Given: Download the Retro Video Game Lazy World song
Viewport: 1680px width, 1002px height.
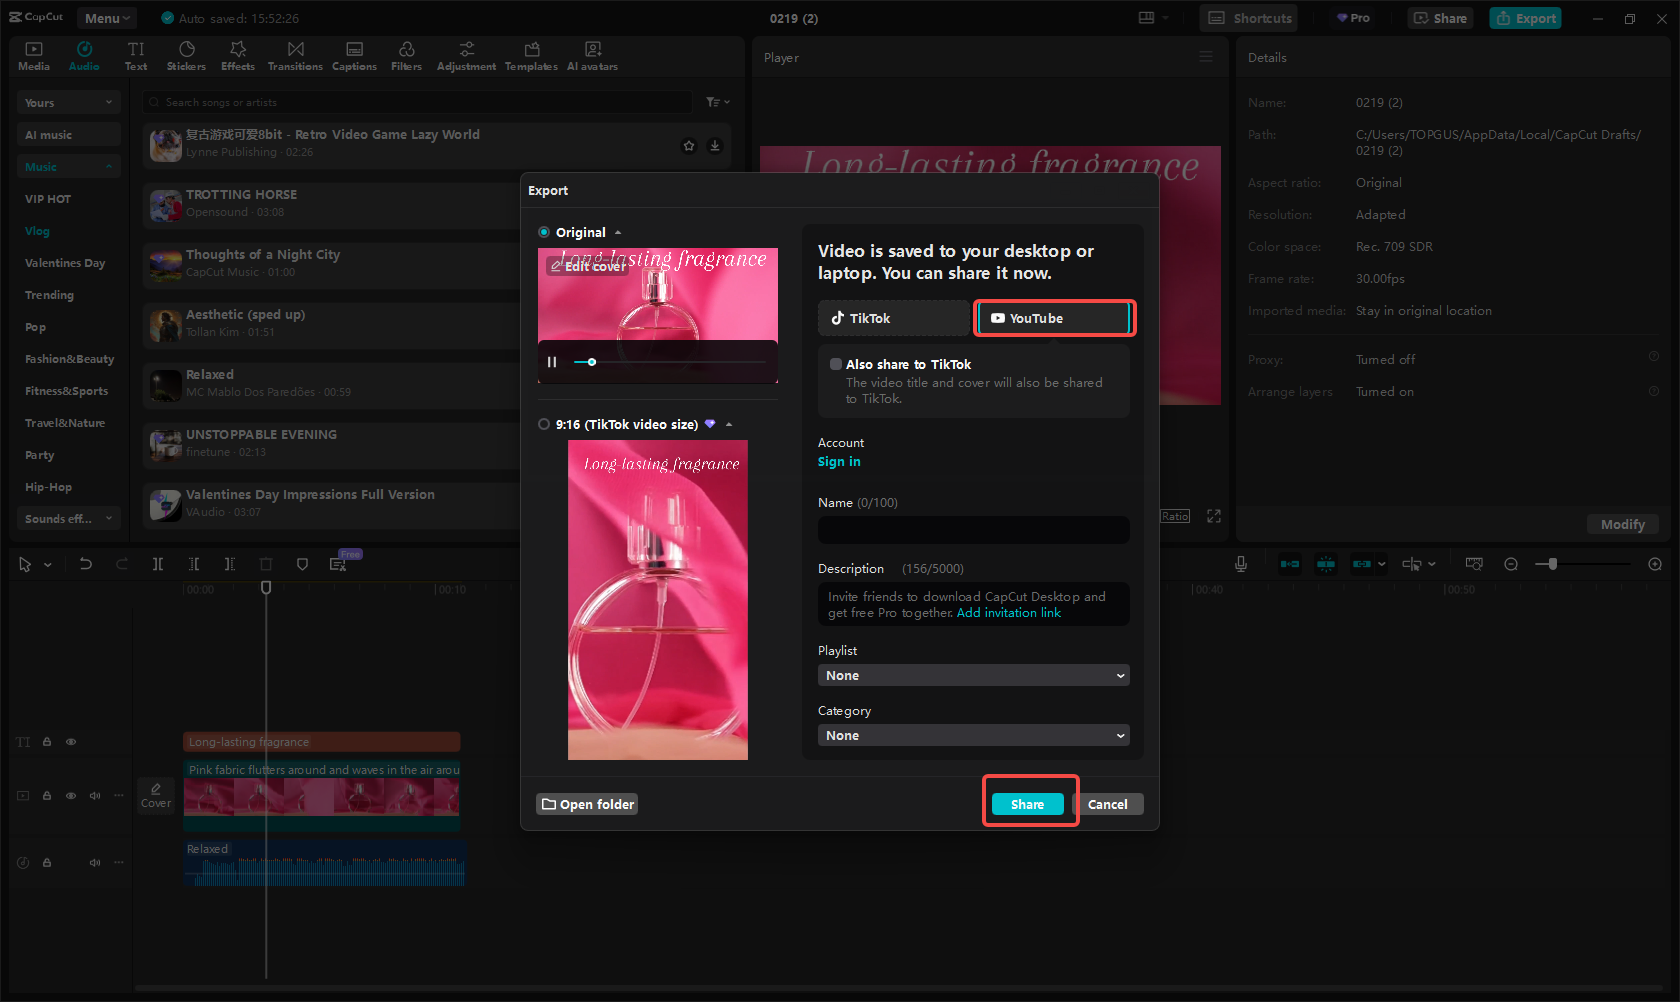Looking at the screenshot, I should coord(715,146).
